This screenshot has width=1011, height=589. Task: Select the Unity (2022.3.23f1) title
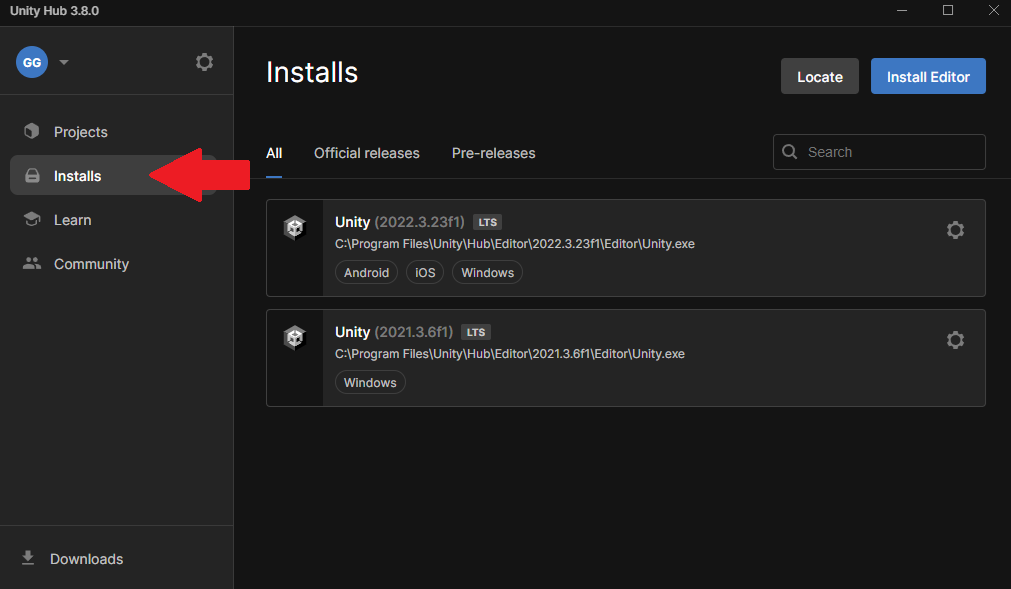[400, 222]
